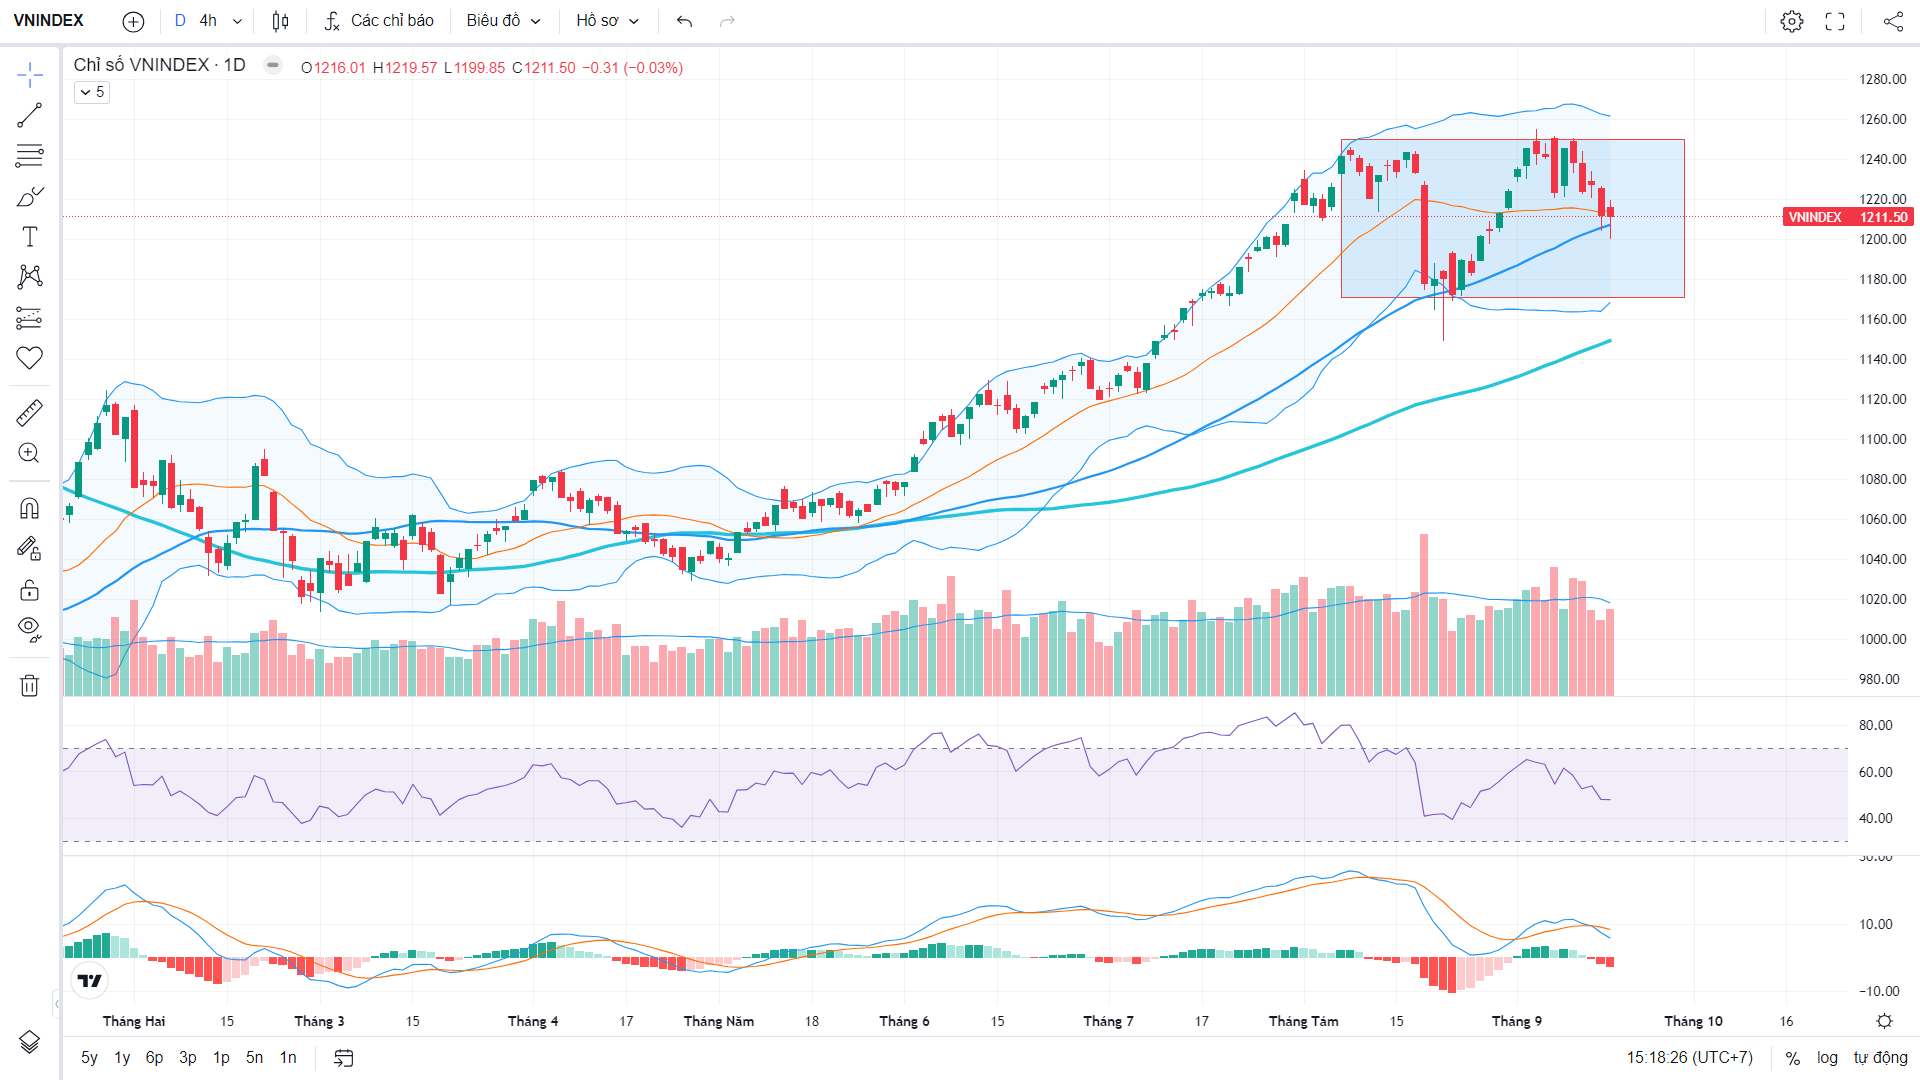Toggle lock all drawings
Viewport: 1920px width, 1080px height.
30,590
